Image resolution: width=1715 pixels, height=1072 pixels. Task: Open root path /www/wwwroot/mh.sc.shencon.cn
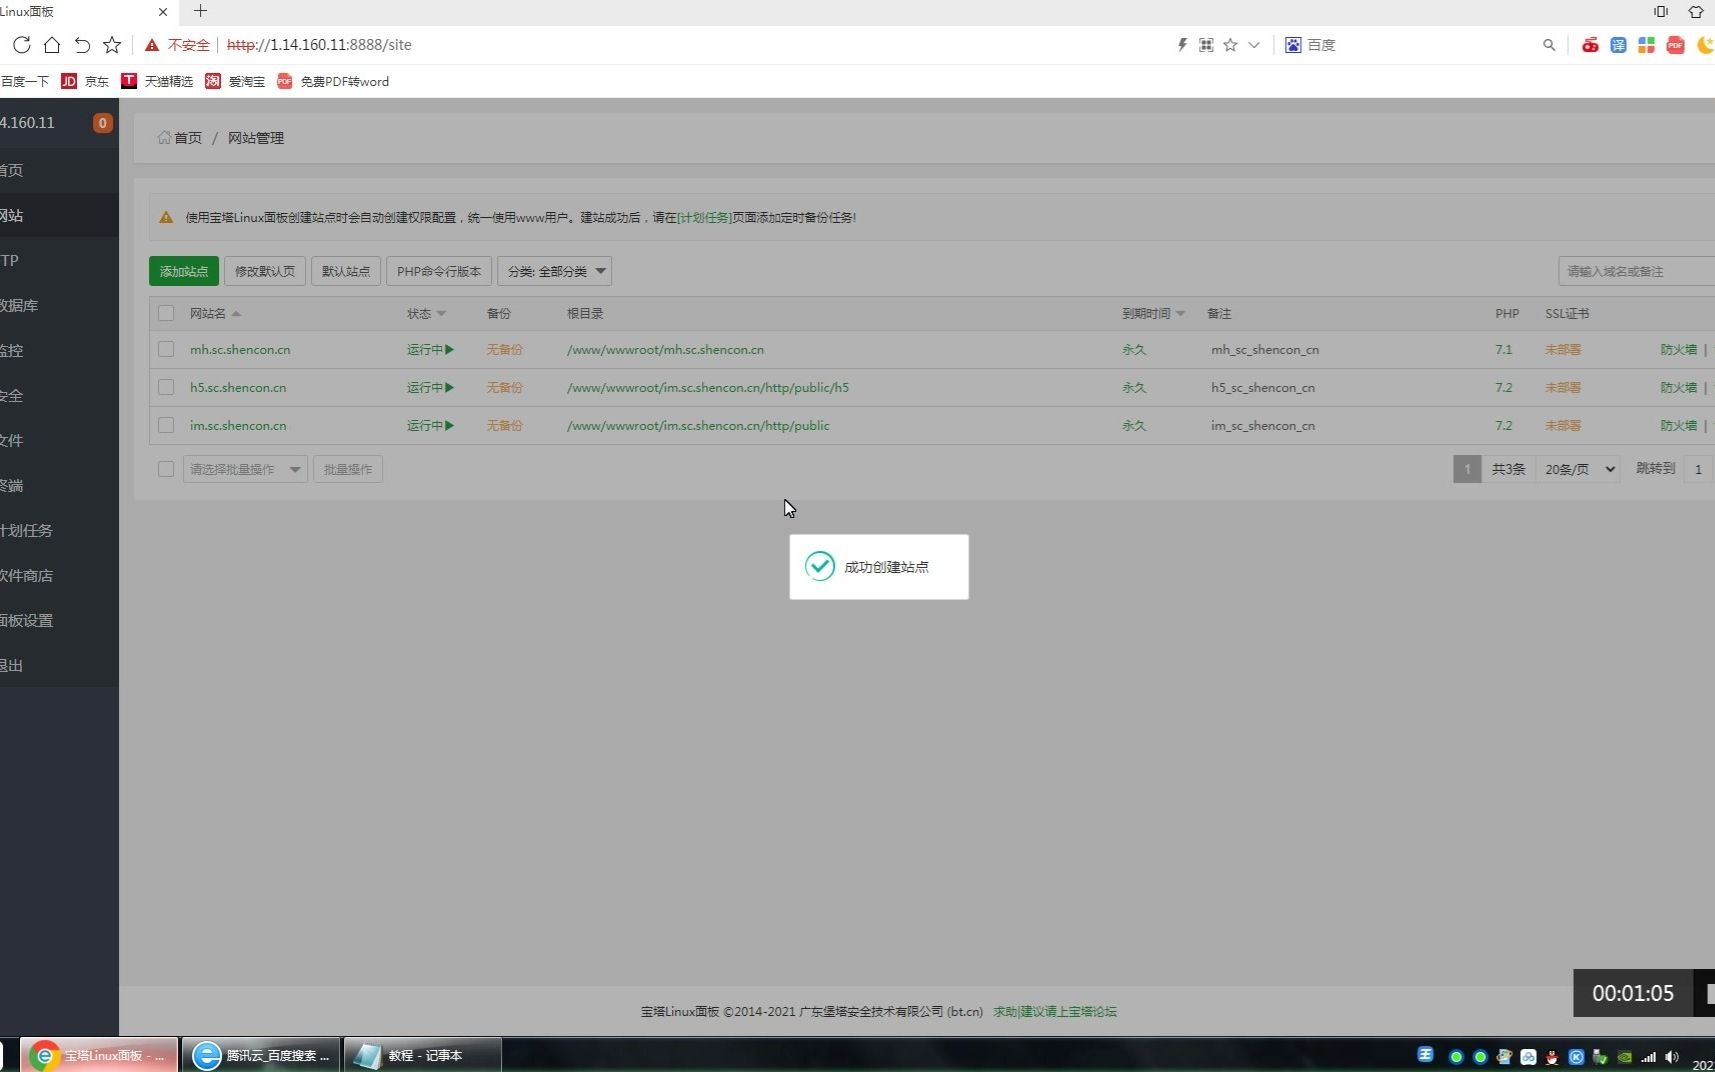[665, 350]
